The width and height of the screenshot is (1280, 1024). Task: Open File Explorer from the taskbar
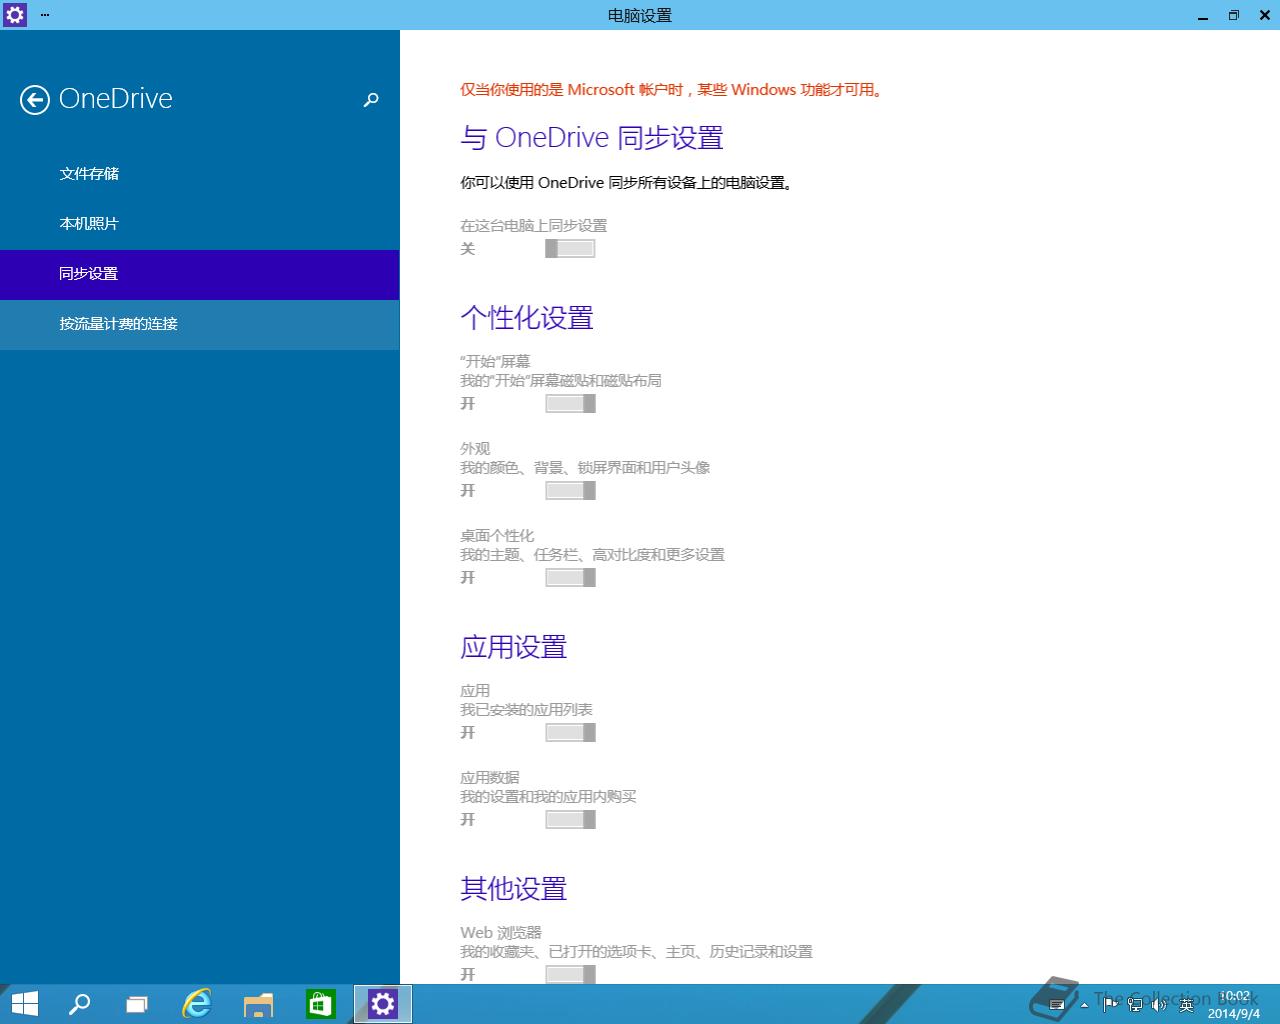(x=258, y=1004)
